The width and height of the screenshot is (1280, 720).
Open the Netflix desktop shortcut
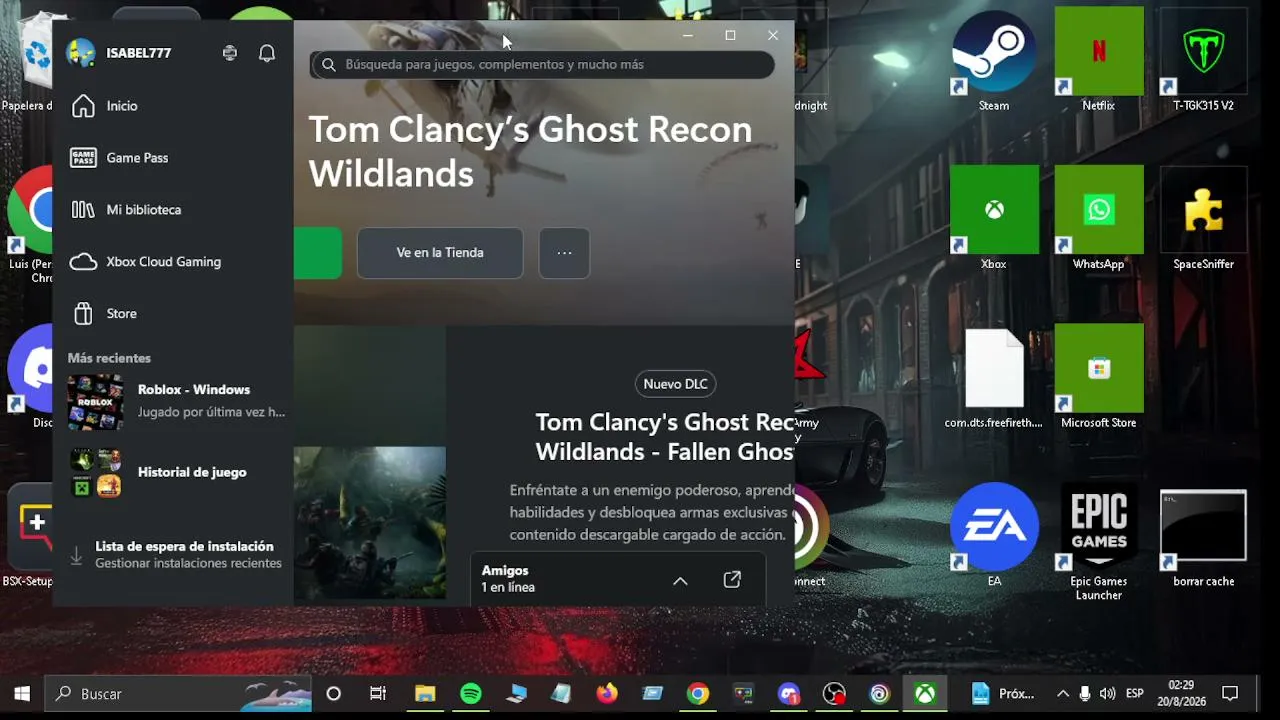(1098, 61)
